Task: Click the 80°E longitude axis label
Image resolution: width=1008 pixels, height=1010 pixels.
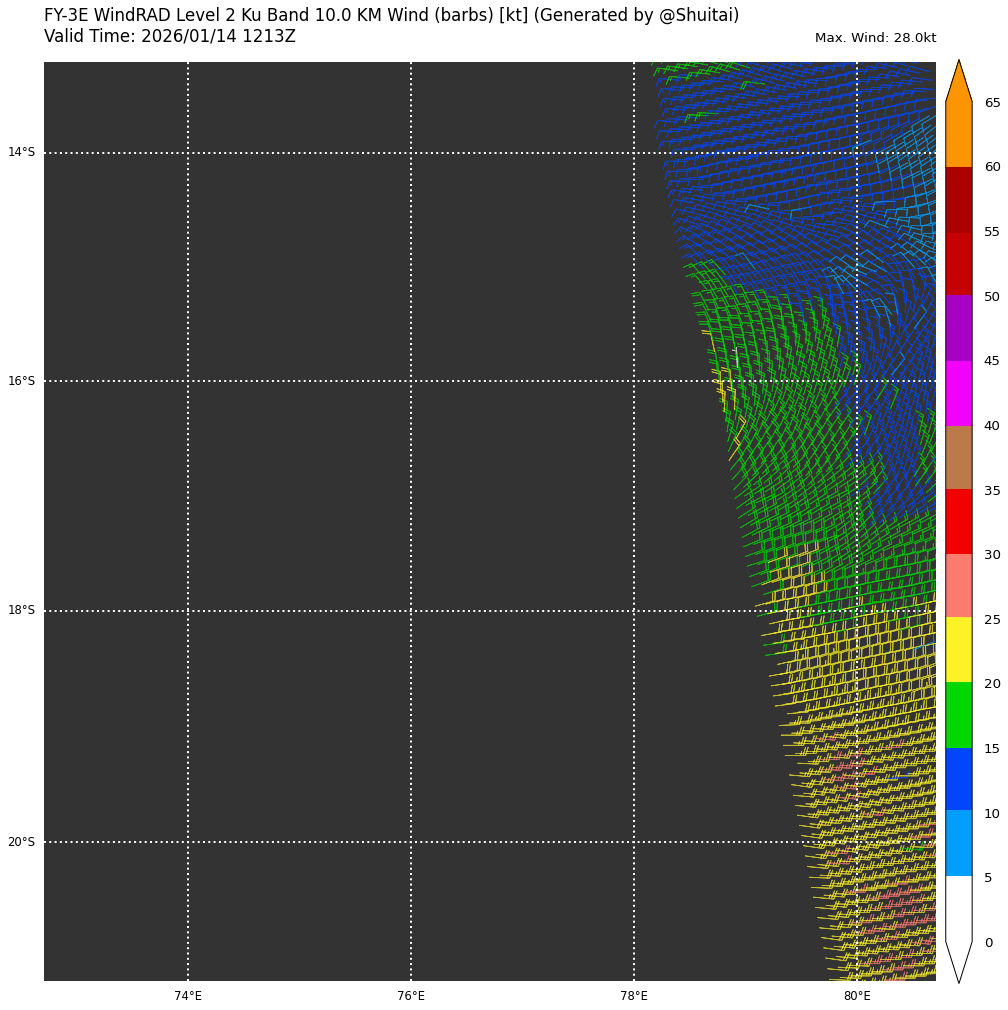Action: (x=857, y=996)
